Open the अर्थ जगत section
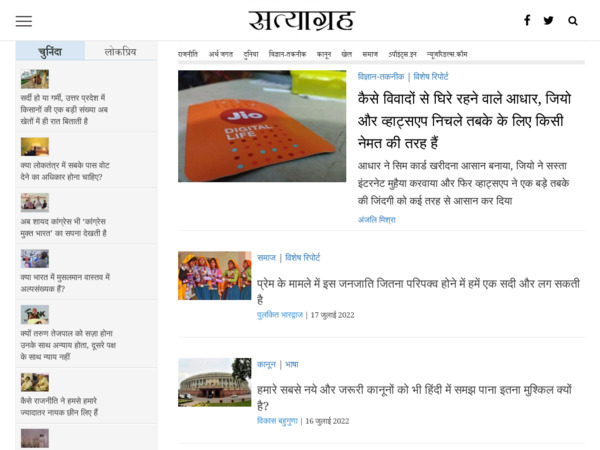 coord(221,54)
